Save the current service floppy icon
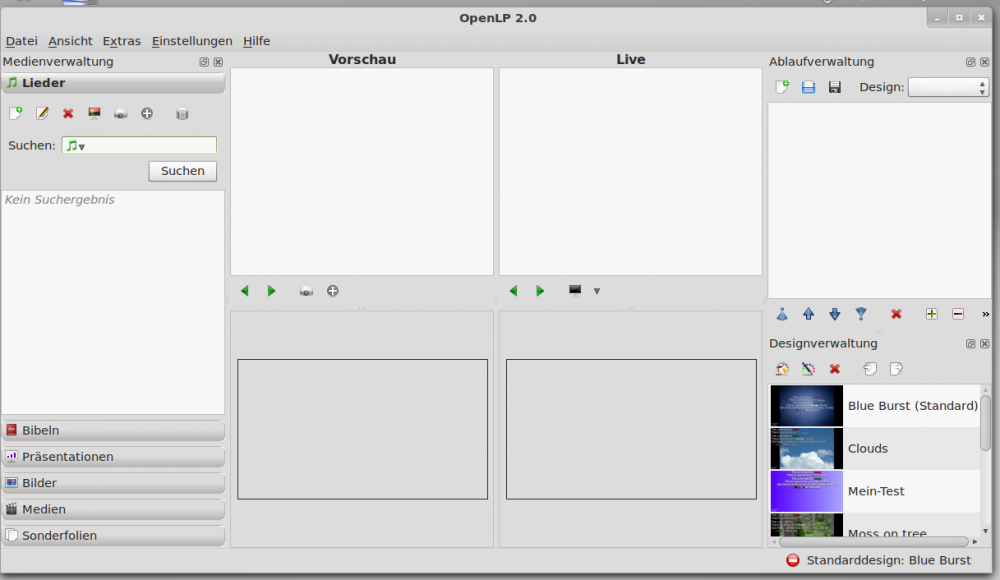The width and height of the screenshot is (1000, 580). point(834,87)
